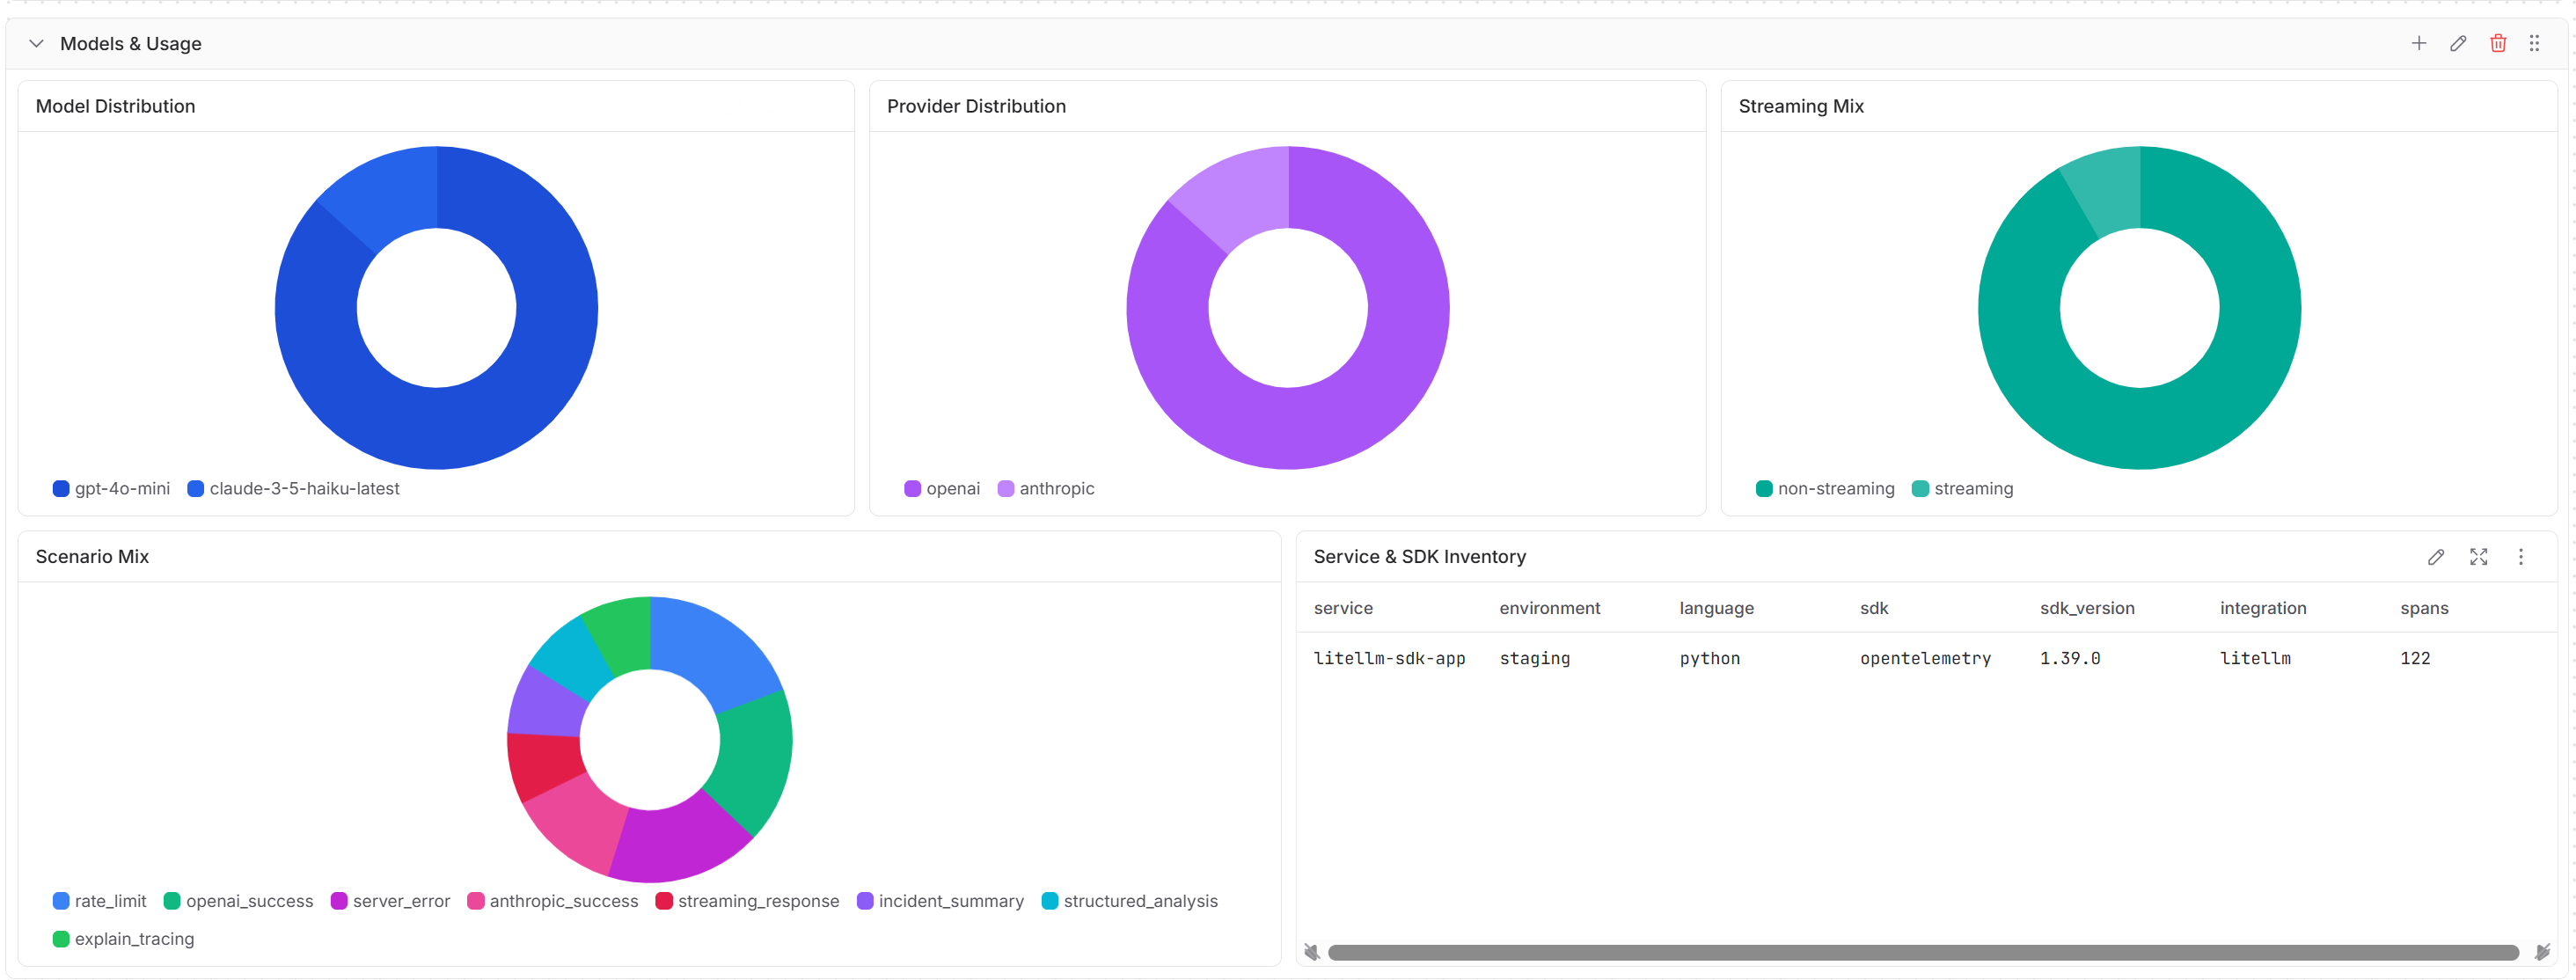Image resolution: width=2576 pixels, height=980 pixels.
Task: Select the 122 spans cell
Action: pyautogui.click(x=2415, y=658)
